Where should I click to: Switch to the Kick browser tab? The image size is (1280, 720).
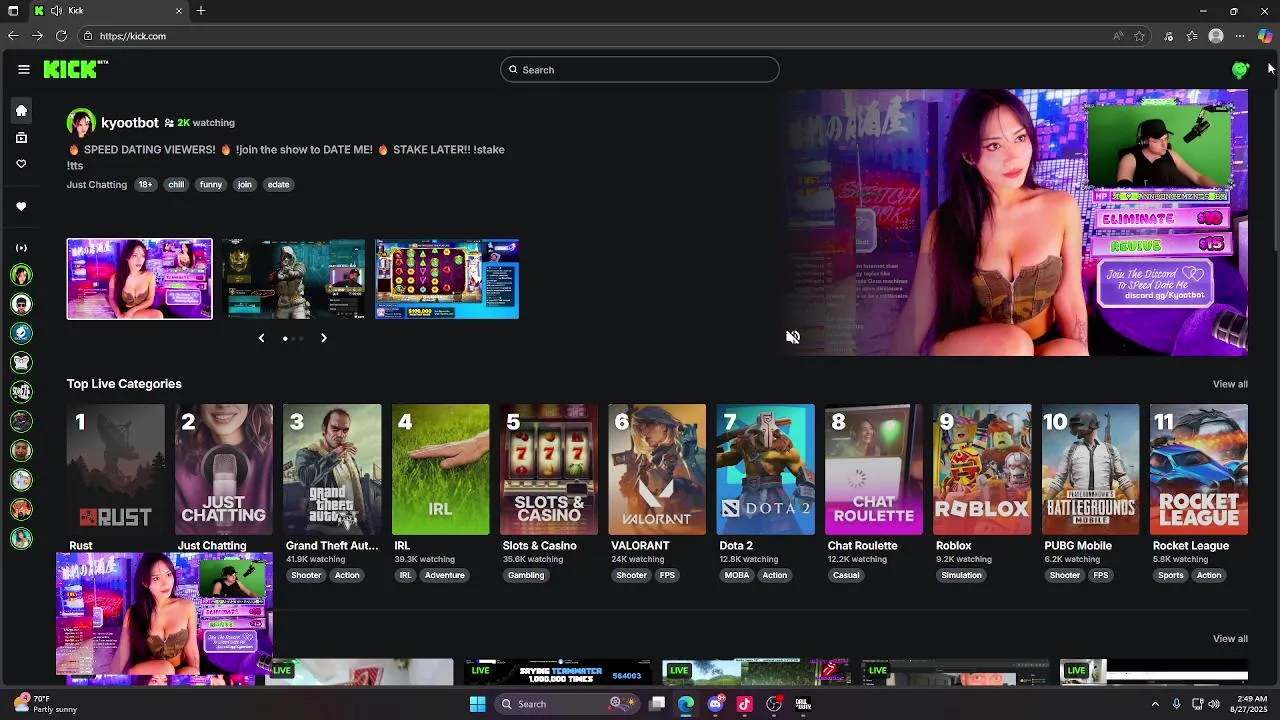[108, 11]
